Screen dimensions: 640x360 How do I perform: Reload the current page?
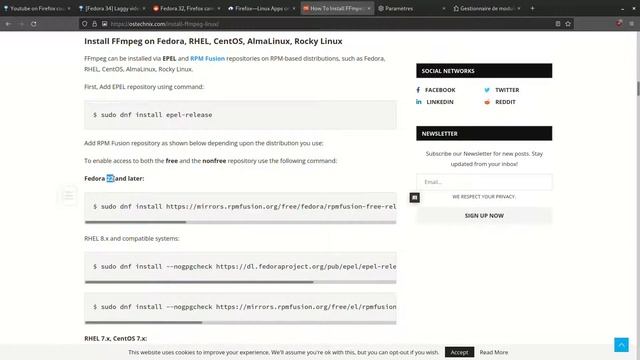[34, 24]
